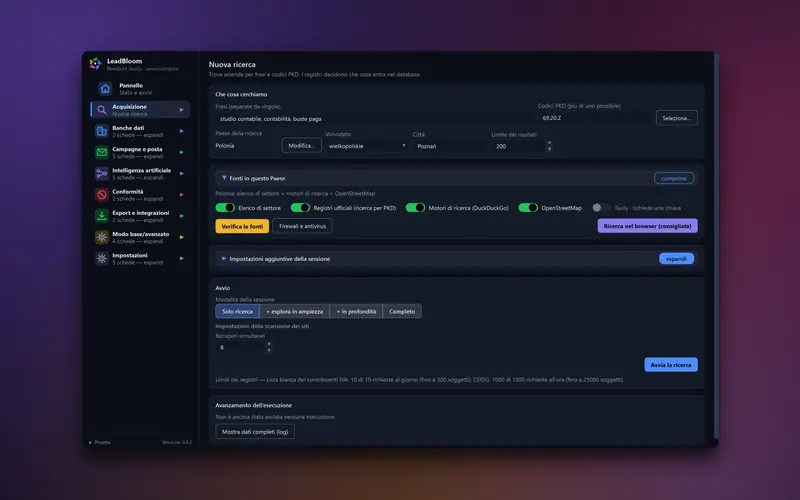Click the Modo base/avanzato icon
The width and height of the screenshot is (800, 500).
pyautogui.click(x=102, y=237)
